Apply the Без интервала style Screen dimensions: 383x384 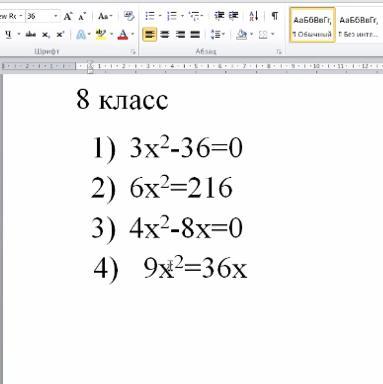359,25
